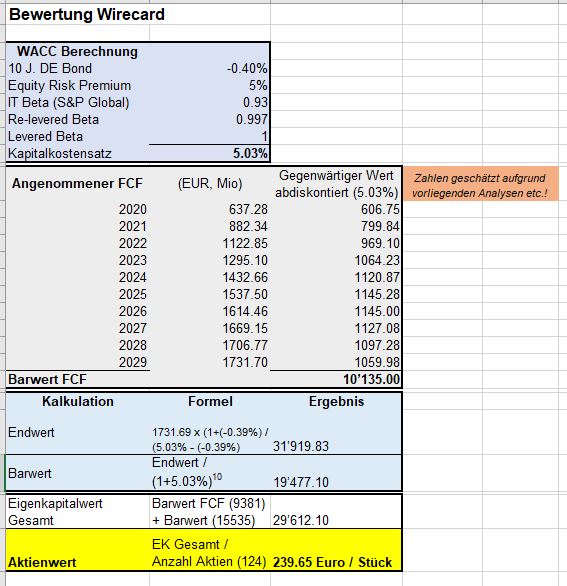Select discounted value 1064.23
The height and width of the screenshot is (586, 567).
[x=377, y=260]
